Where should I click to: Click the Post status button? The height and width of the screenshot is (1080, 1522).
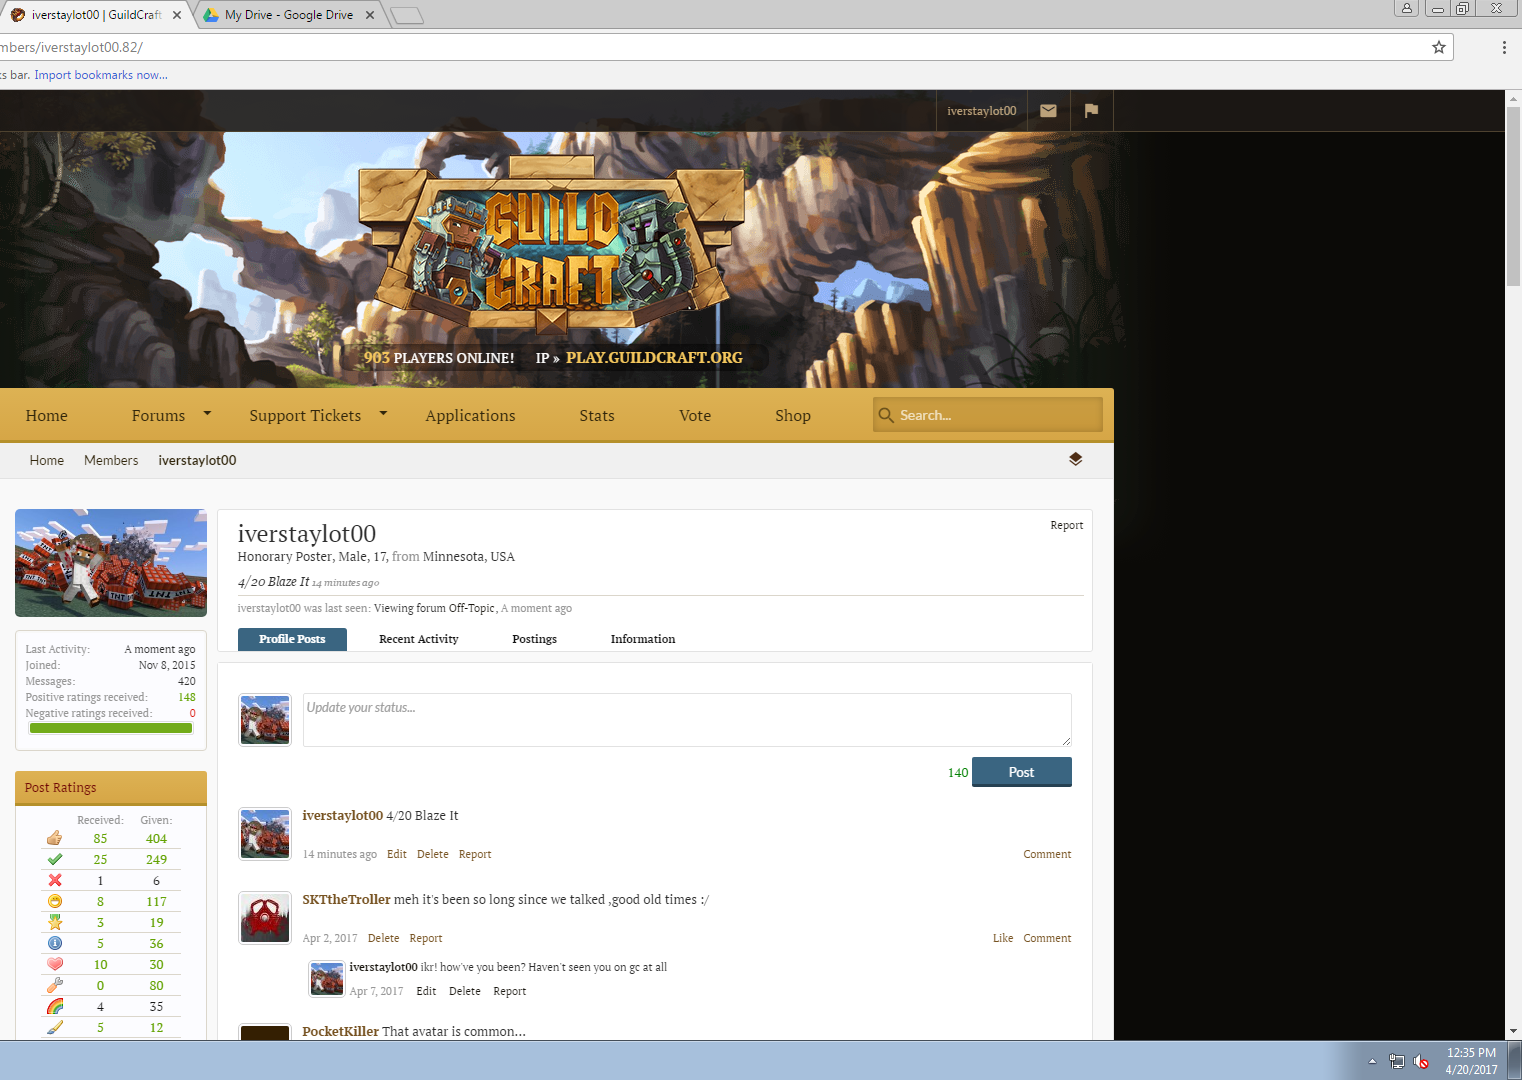pos(1021,772)
